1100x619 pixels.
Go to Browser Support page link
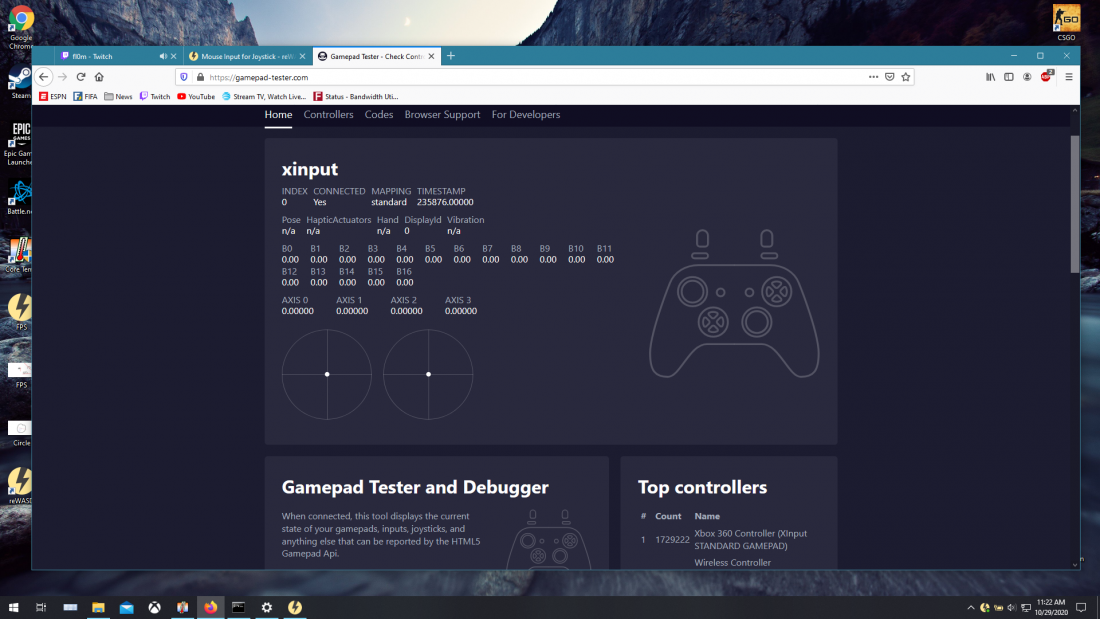(x=442, y=115)
